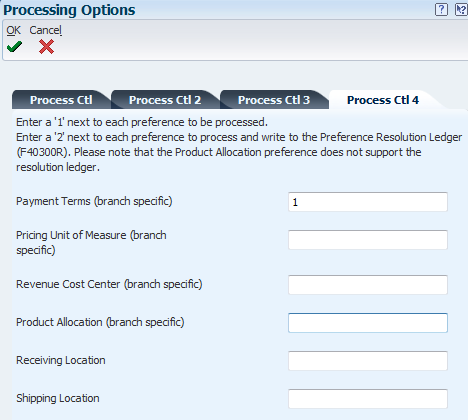The height and width of the screenshot is (420, 468).
Task: Click the context help pointer icon
Action: pos(461,9)
